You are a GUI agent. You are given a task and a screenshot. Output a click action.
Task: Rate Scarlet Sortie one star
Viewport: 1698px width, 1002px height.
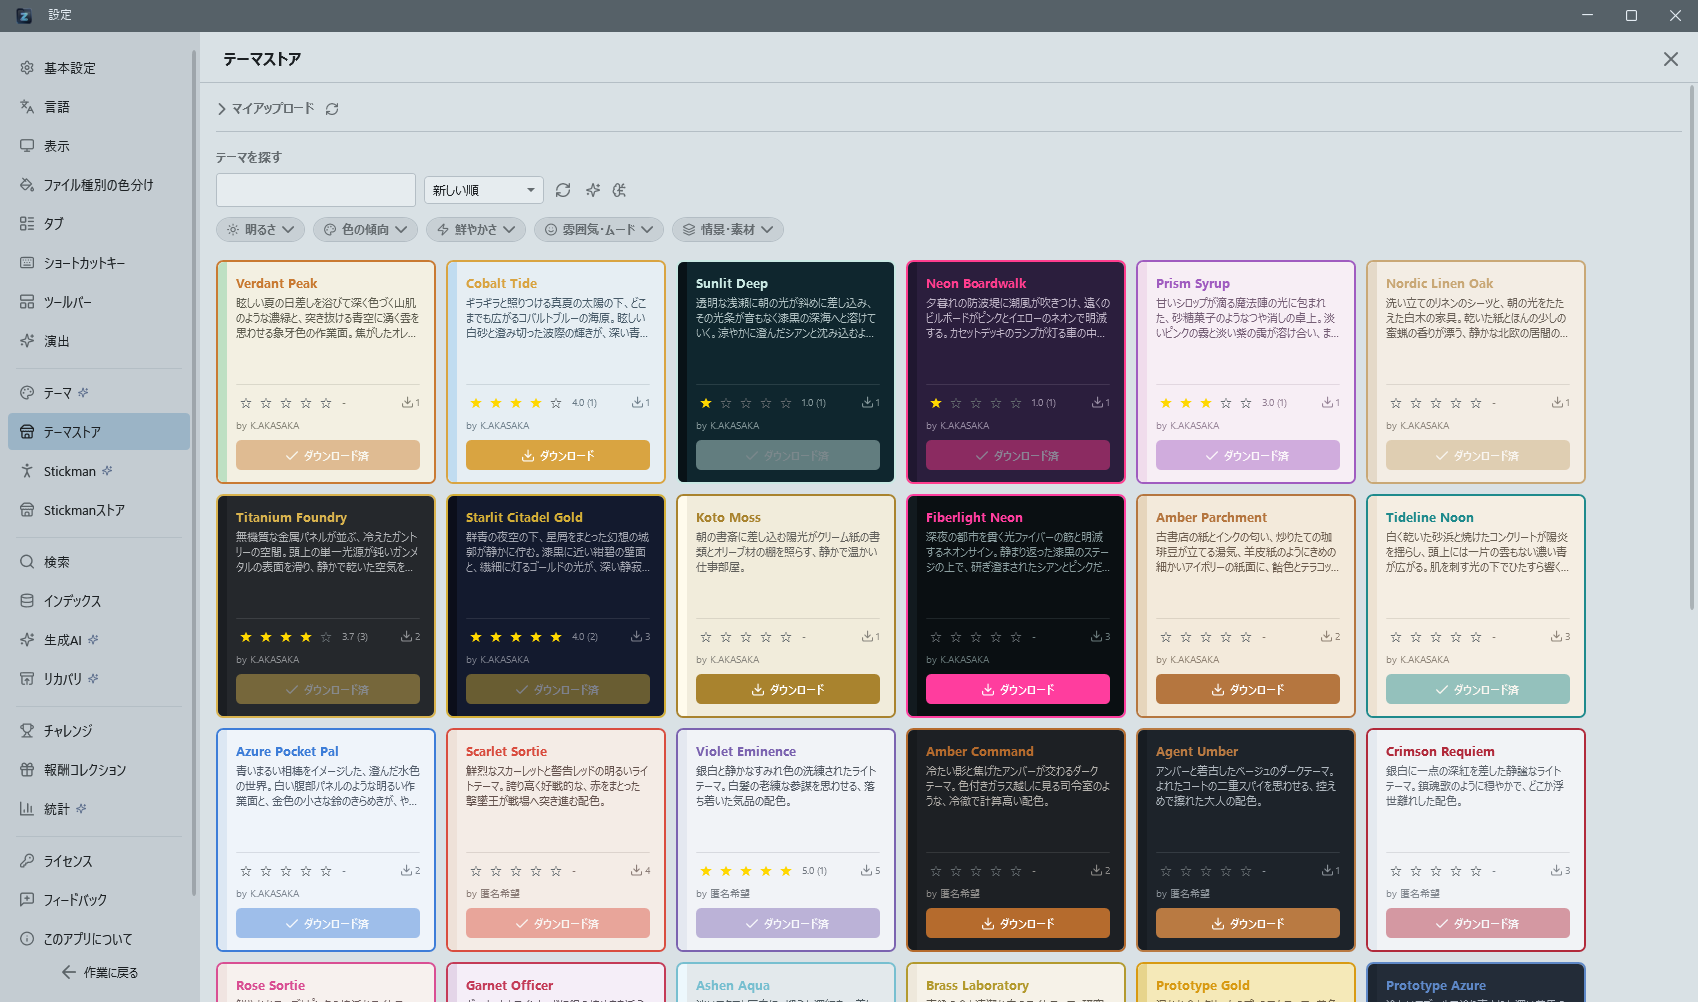(476, 871)
